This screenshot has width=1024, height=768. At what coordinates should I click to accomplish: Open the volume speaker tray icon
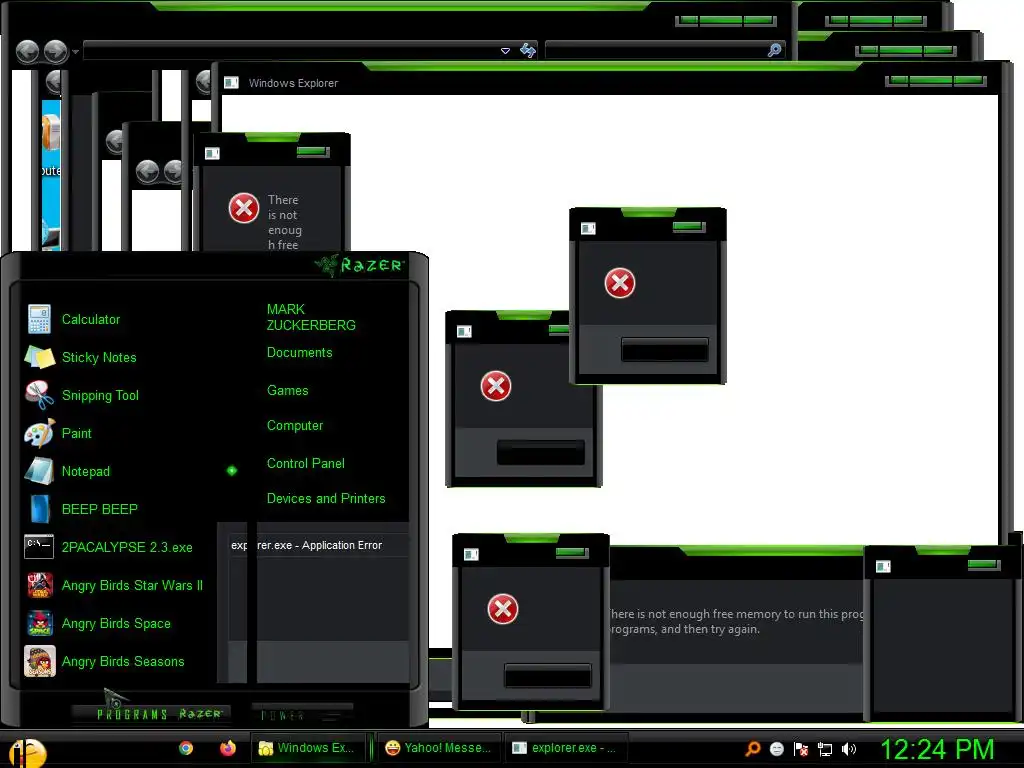848,749
